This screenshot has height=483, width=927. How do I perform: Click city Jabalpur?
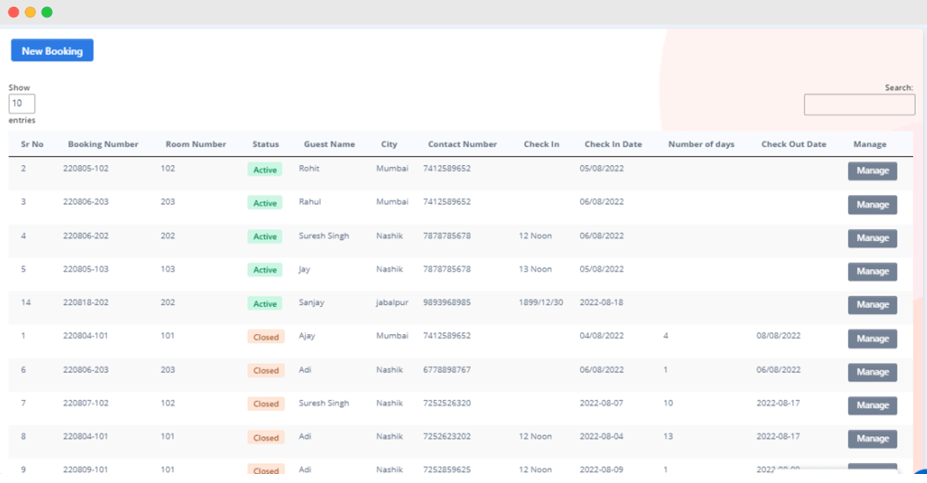(393, 302)
